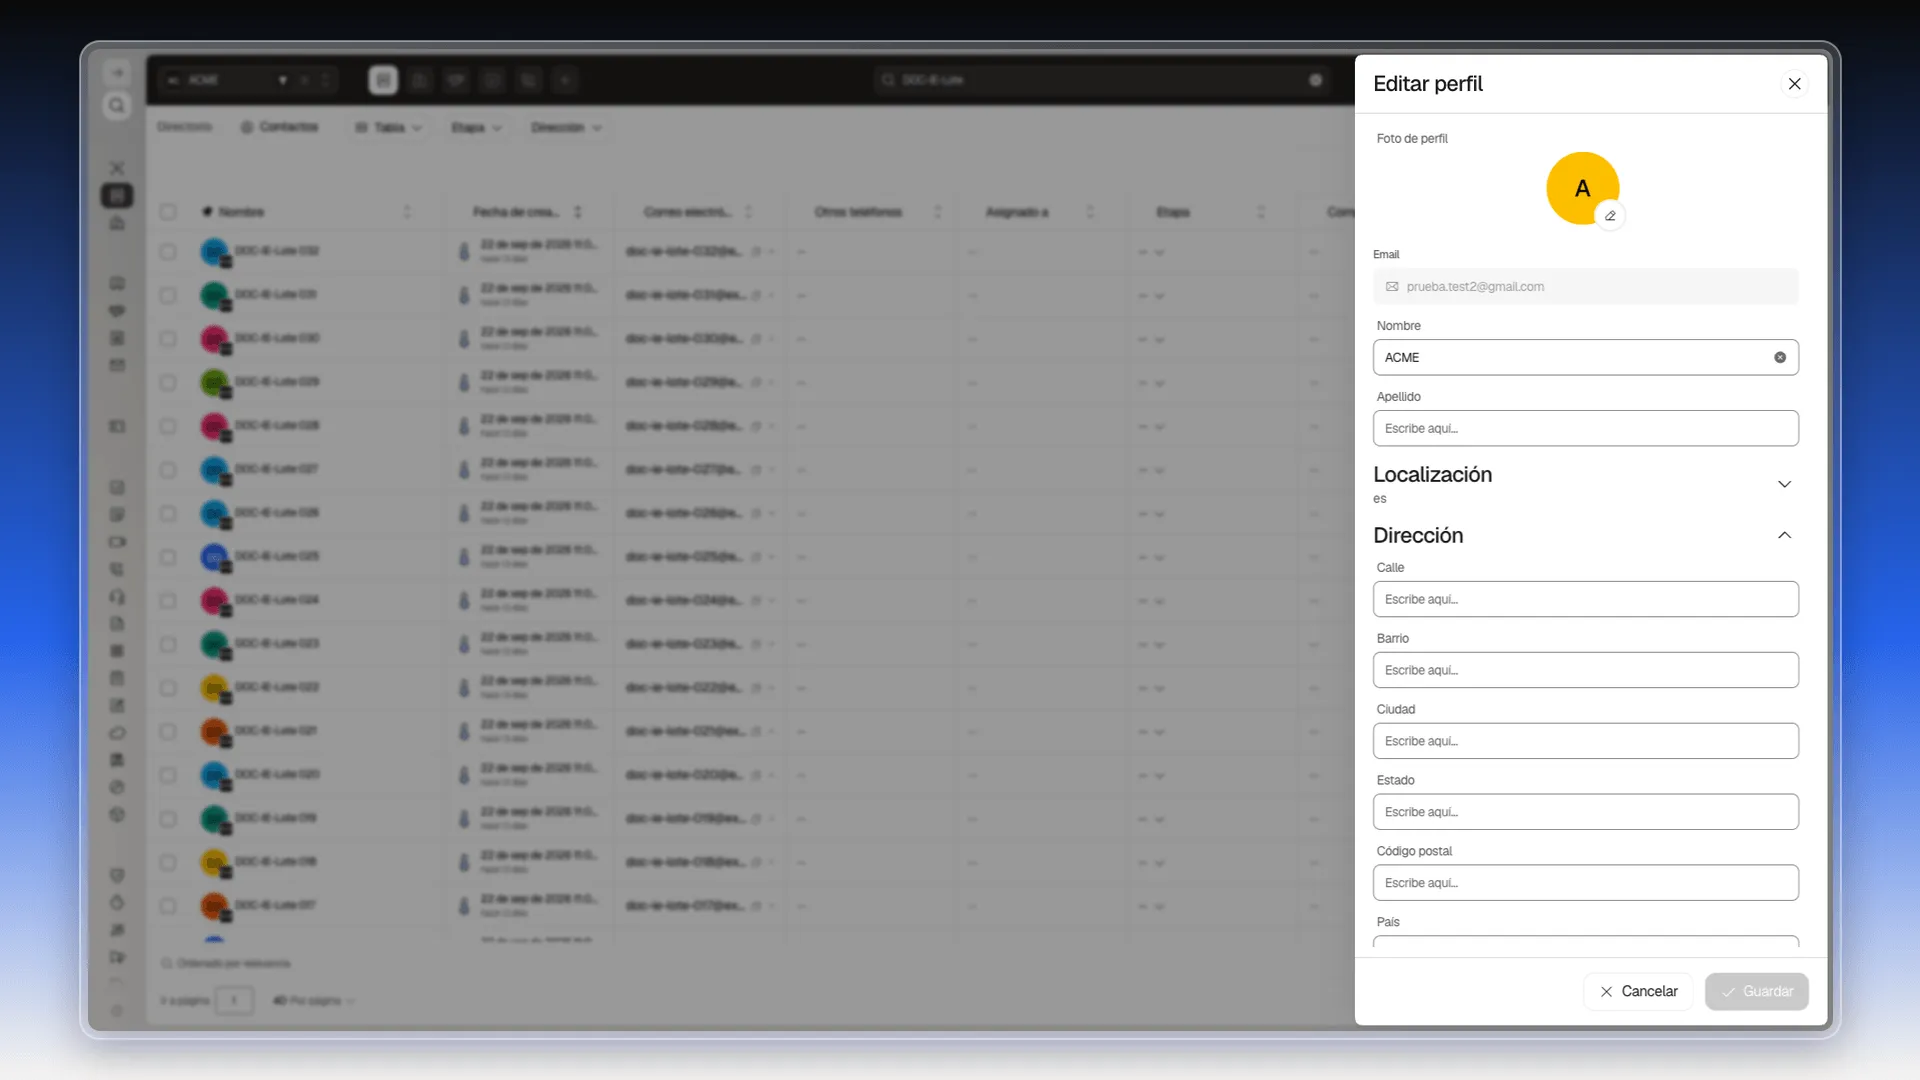Check the DOC-IE-Lote-032 row checkbox
Viewport: 1920px width, 1080px height.
click(x=168, y=251)
